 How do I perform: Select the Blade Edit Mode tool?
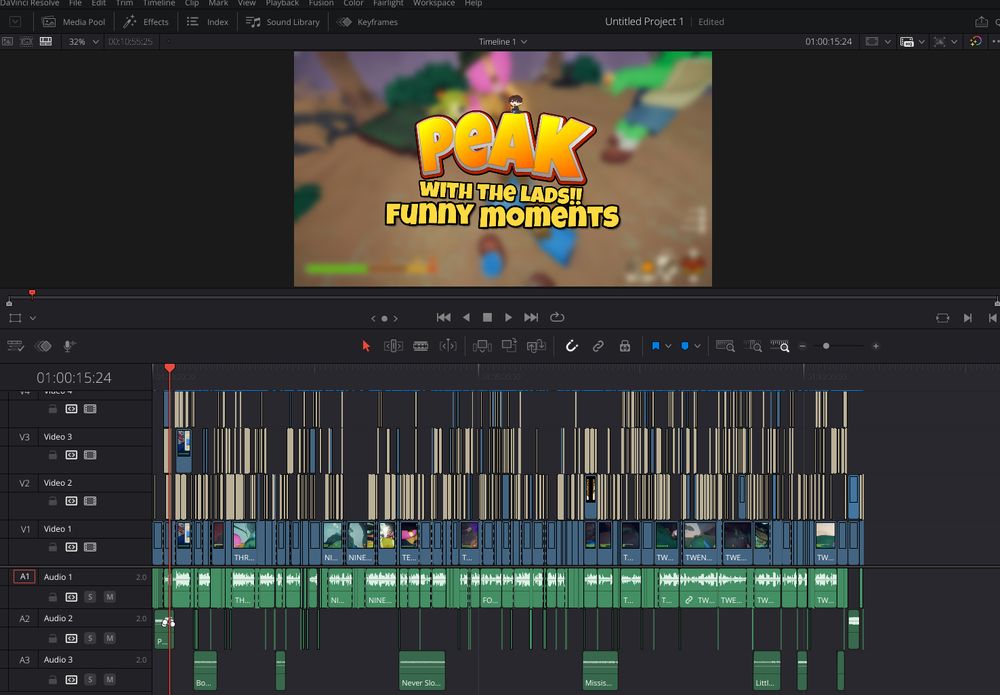click(x=421, y=346)
